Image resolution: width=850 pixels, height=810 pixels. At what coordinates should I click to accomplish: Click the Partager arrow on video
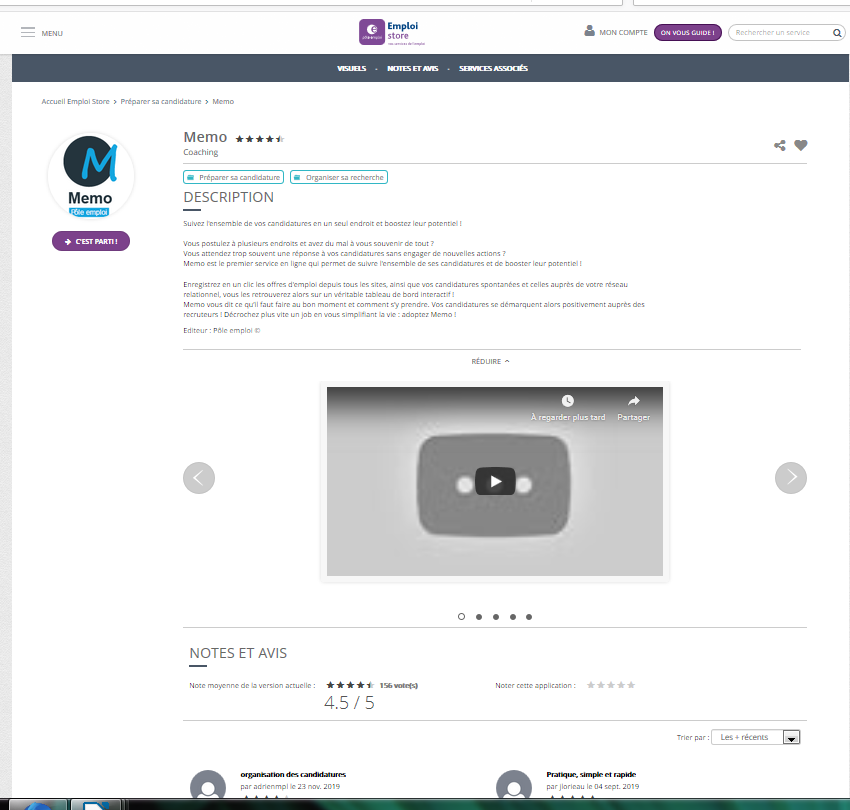(x=633, y=402)
